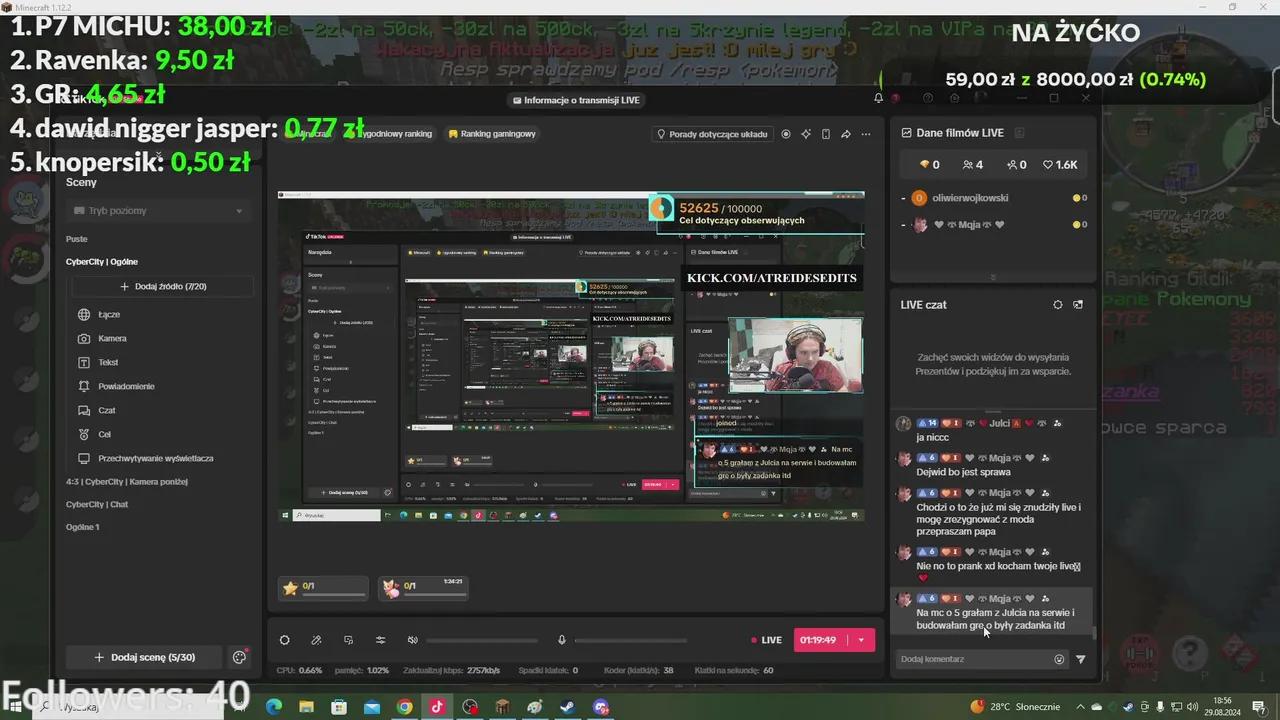Open emoji picker in comment box
This screenshot has width=1280, height=720.
1059,659
